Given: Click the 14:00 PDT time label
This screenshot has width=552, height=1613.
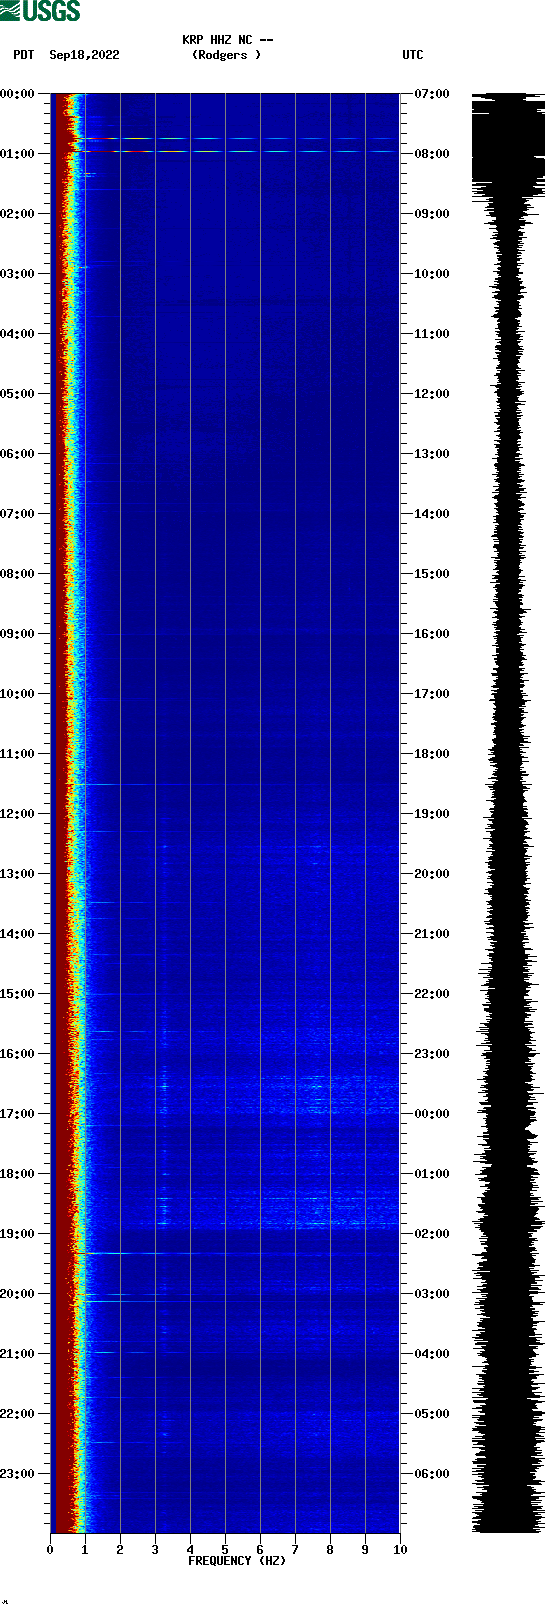Looking at the screenshot, I should (x=18, y=934).
